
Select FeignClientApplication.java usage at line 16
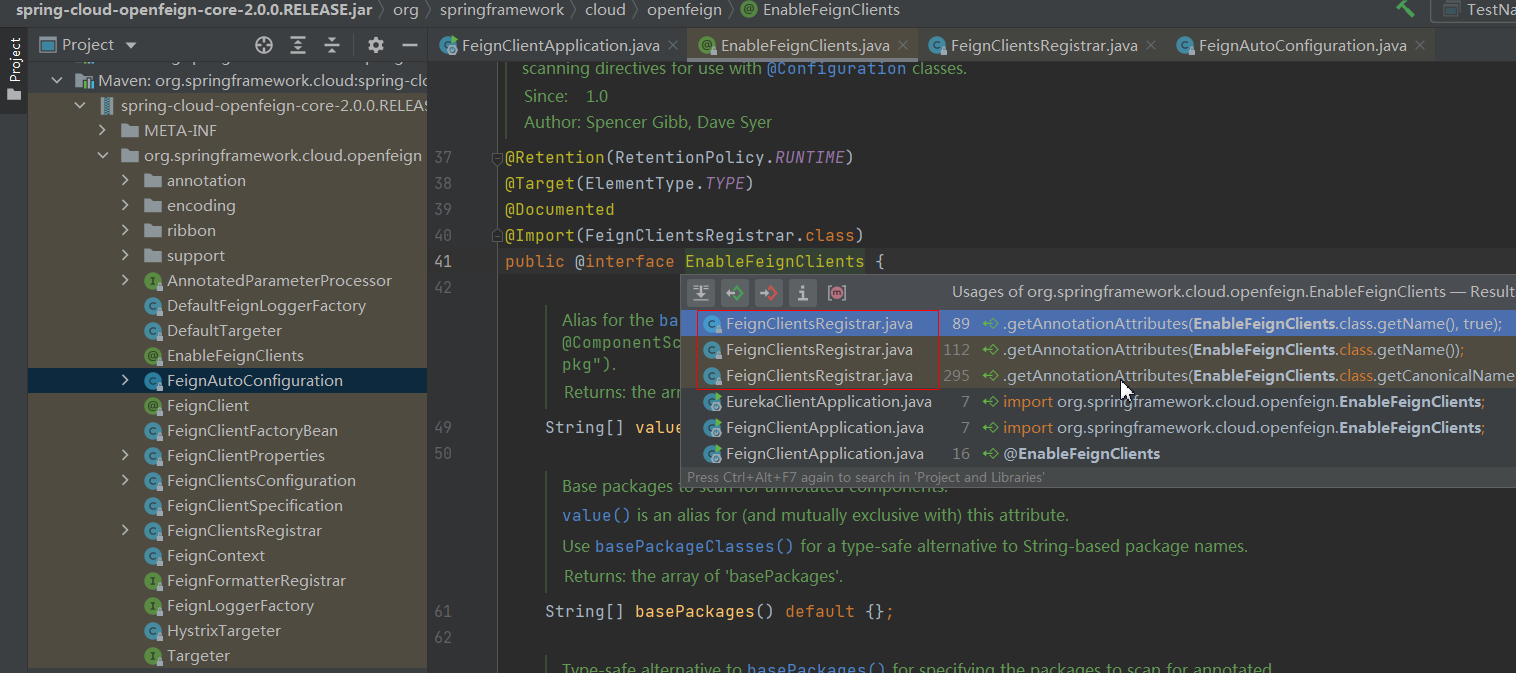(1098, 454)
